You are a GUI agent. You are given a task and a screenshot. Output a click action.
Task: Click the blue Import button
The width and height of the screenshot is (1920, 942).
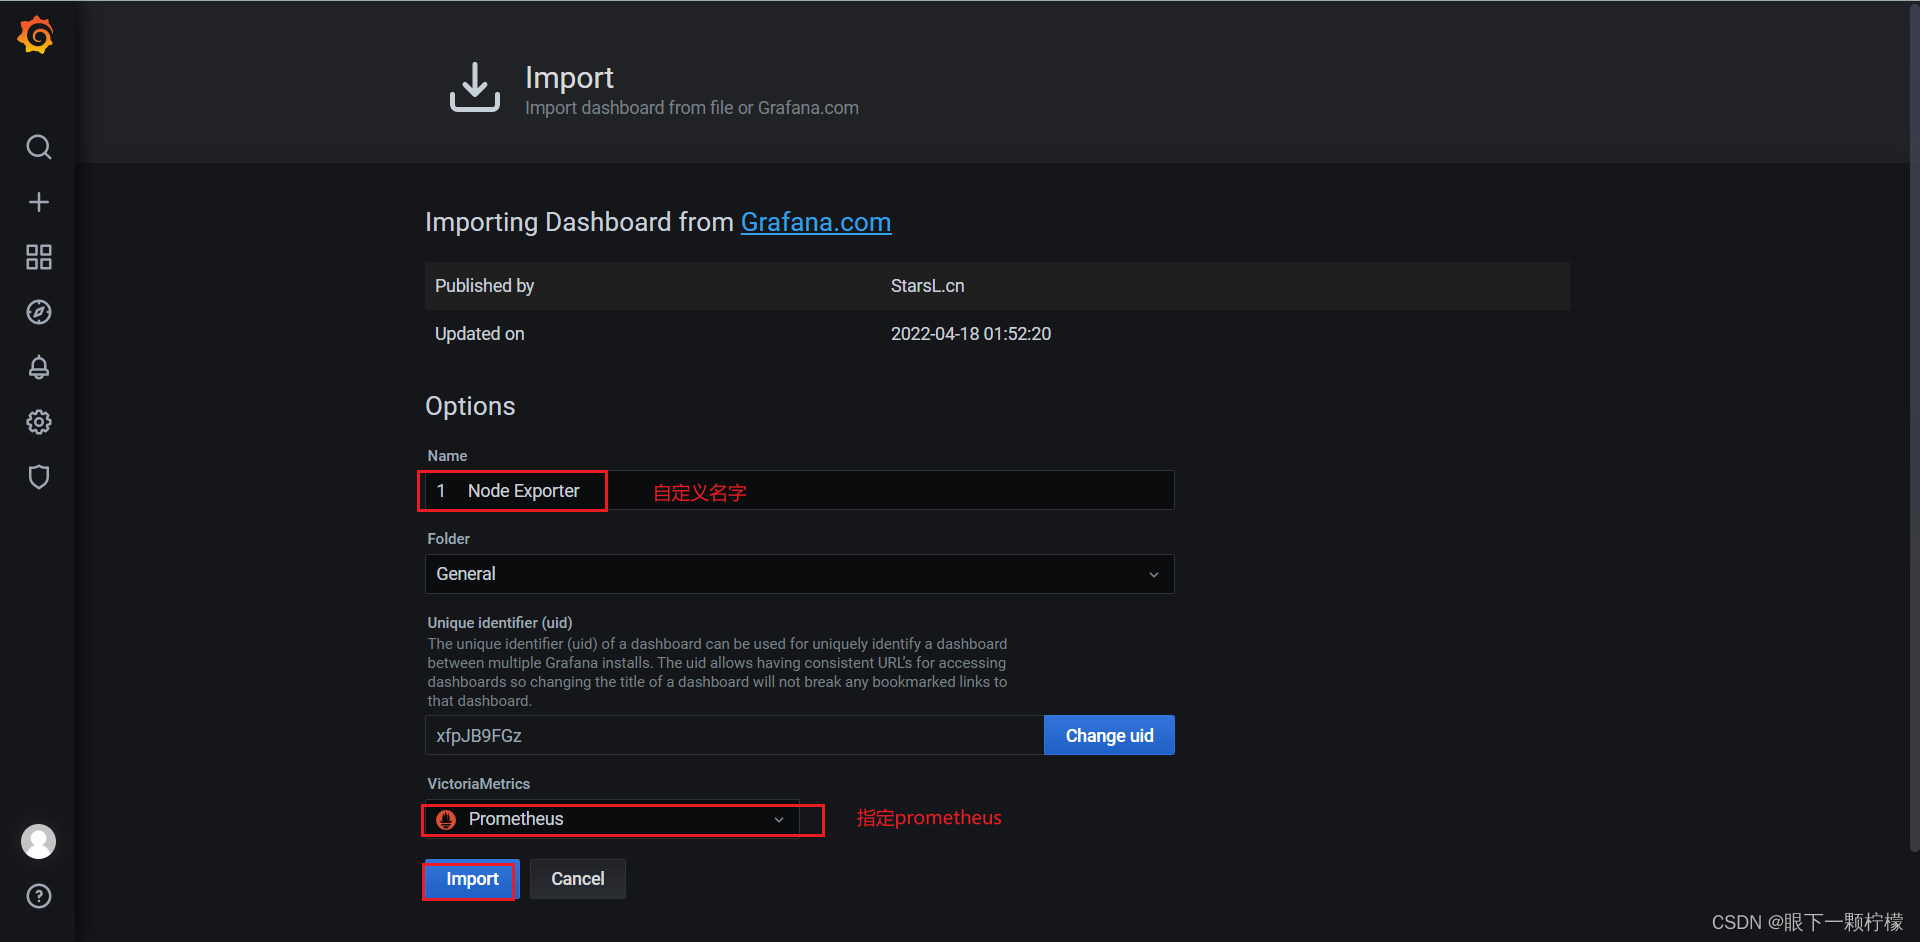pos(471,879)
